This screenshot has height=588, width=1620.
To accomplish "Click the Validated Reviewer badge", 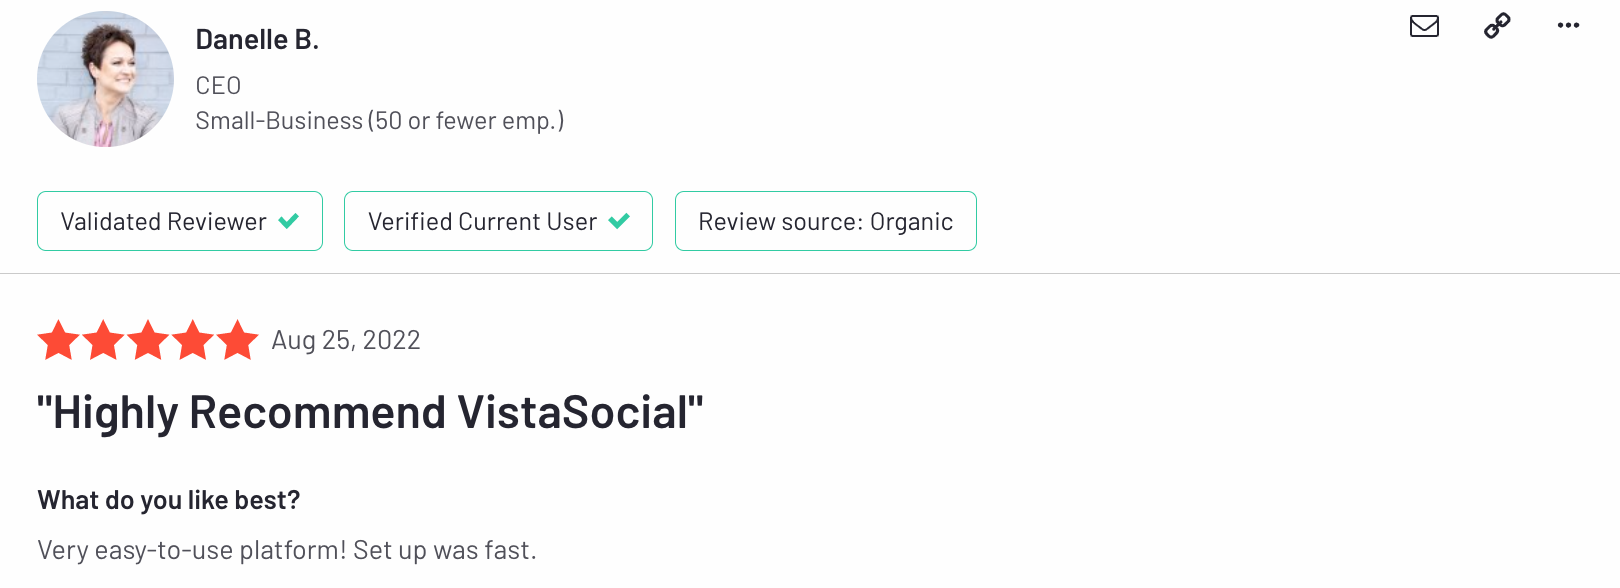I will (180, 221).
